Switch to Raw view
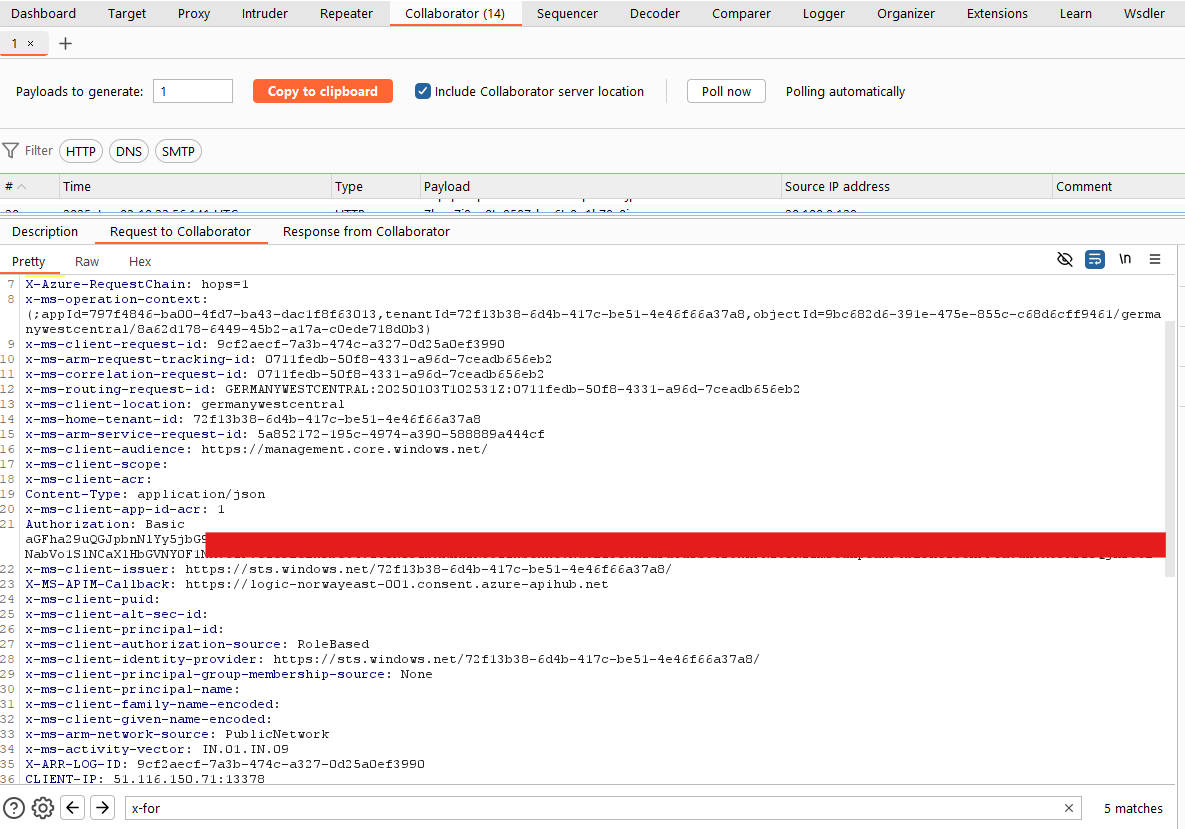This screenshot has width=1185, height=829. pos(87,261)
